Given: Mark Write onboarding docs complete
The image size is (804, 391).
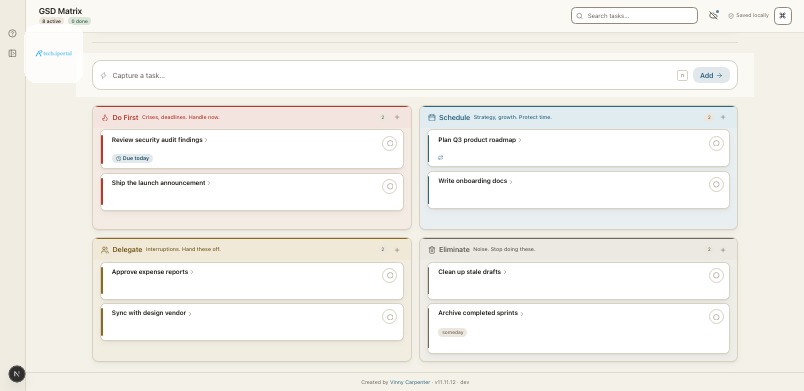Looking at the screenshot, I should click(x=716, y=184).
